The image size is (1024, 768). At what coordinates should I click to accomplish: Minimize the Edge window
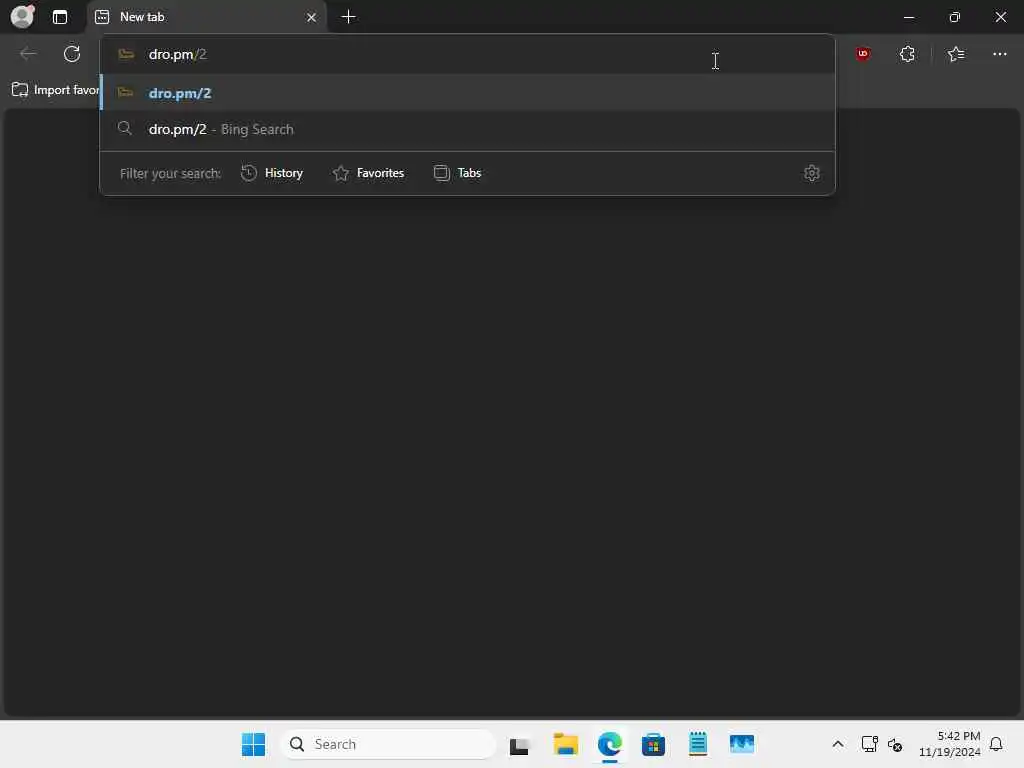pos(908,17)
